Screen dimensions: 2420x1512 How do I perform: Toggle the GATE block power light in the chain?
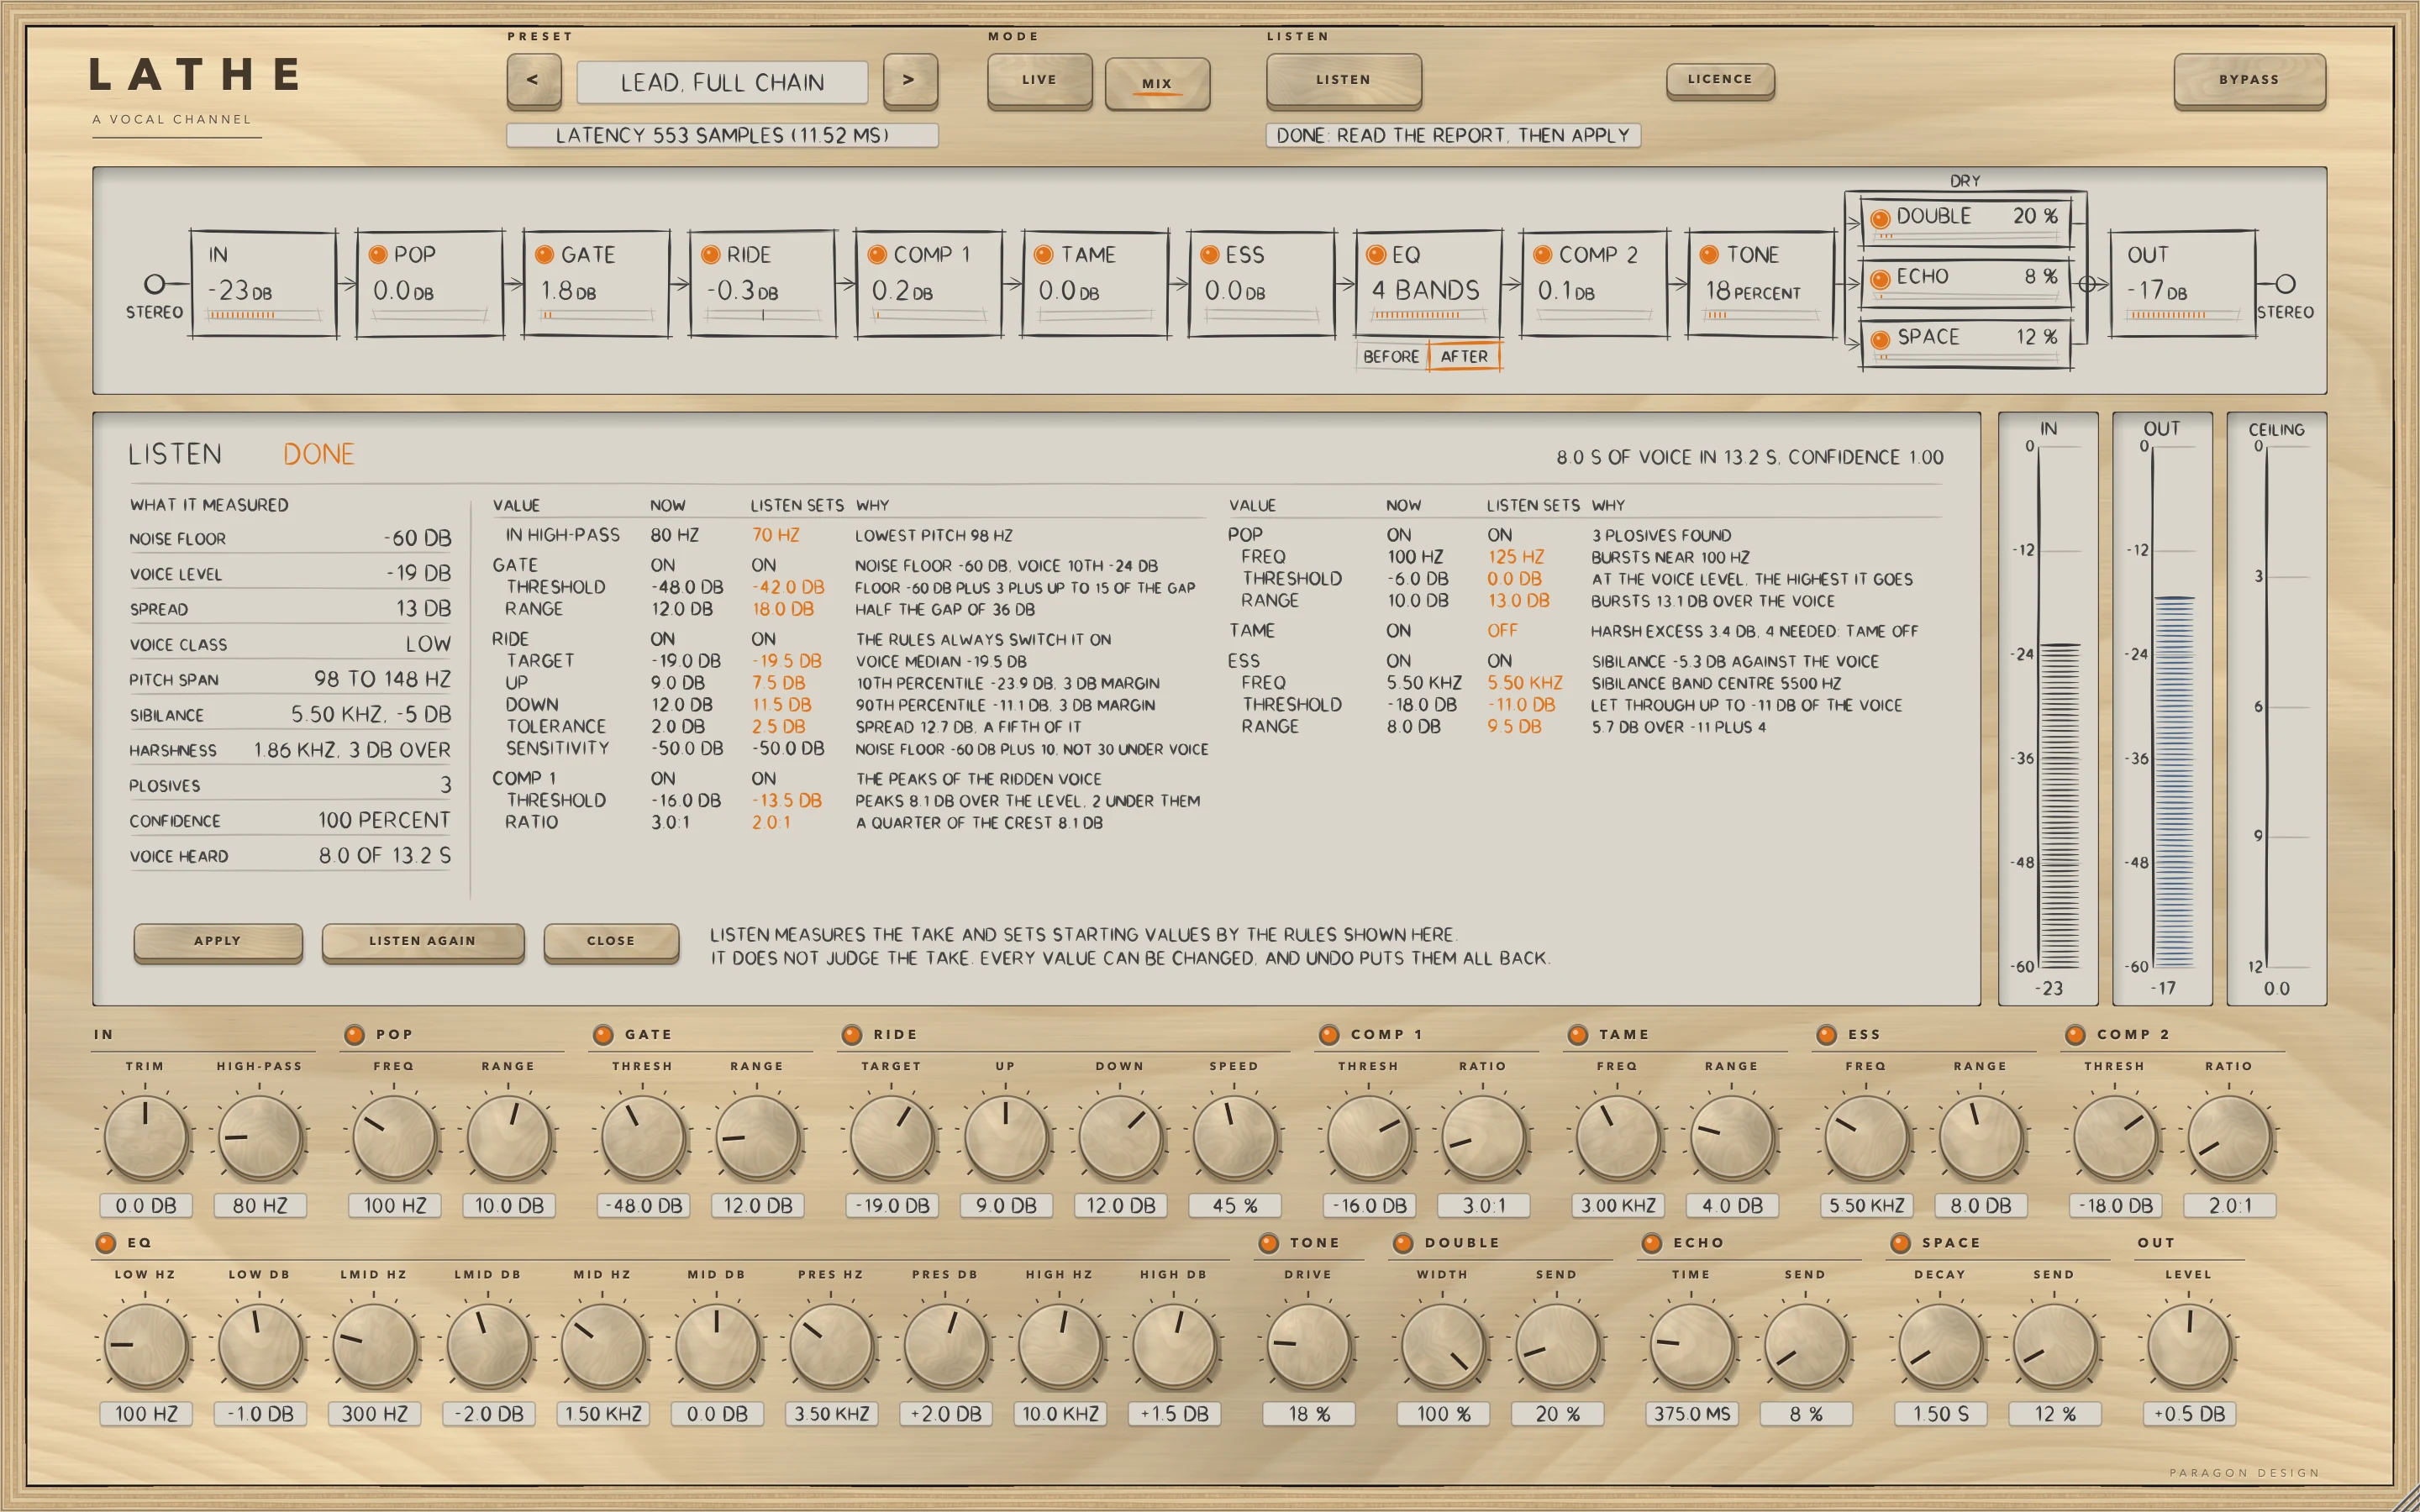[x=544, y=255]
